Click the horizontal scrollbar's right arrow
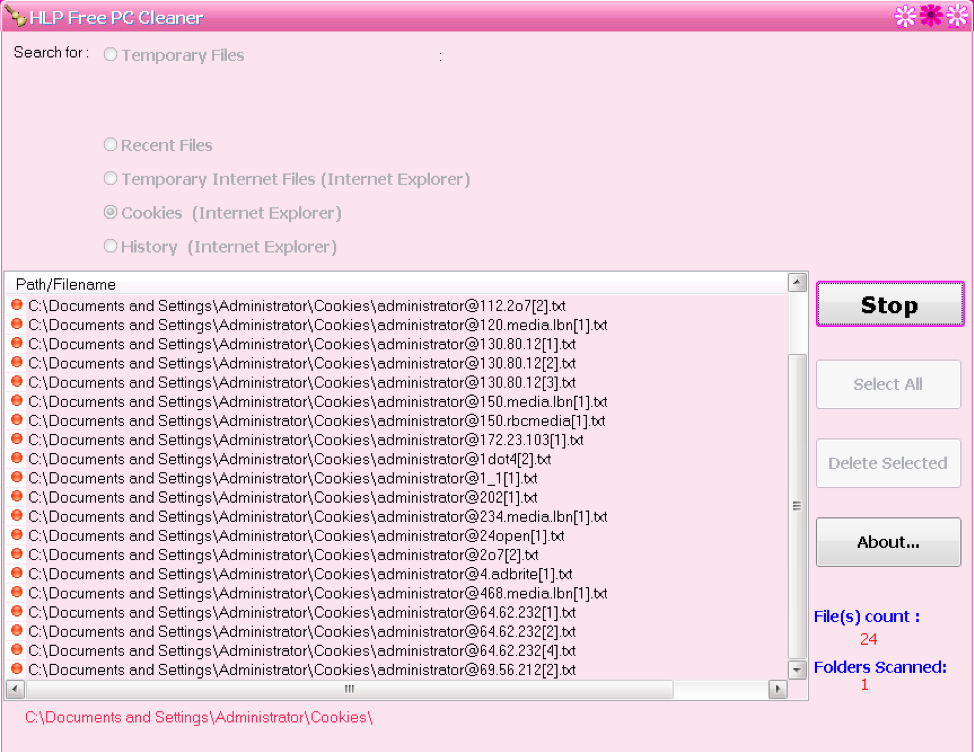Screen dimensions: 974x752 [x=778, y=689]
